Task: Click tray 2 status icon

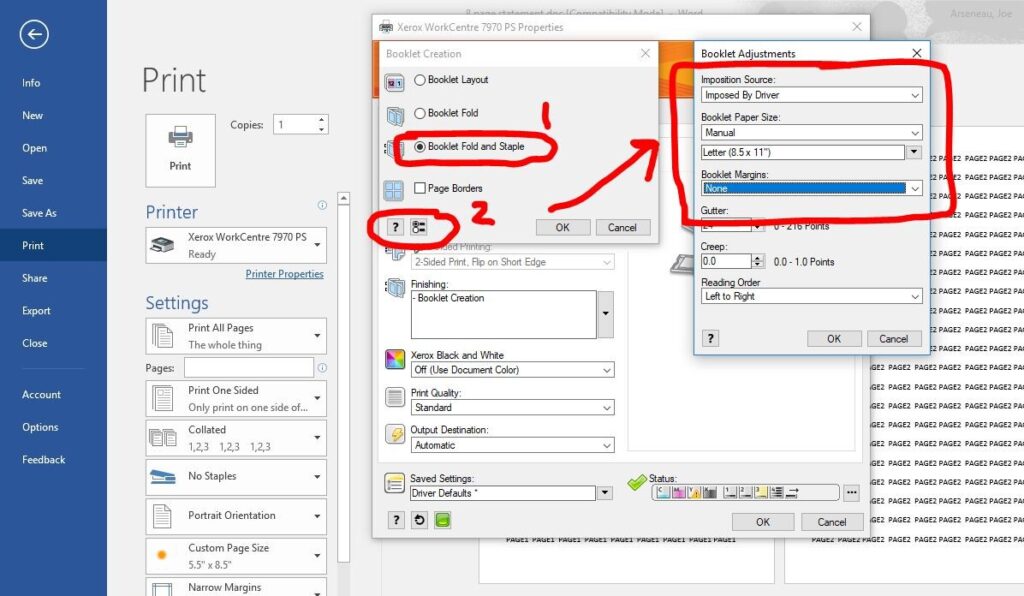Action: pos(746,492)
